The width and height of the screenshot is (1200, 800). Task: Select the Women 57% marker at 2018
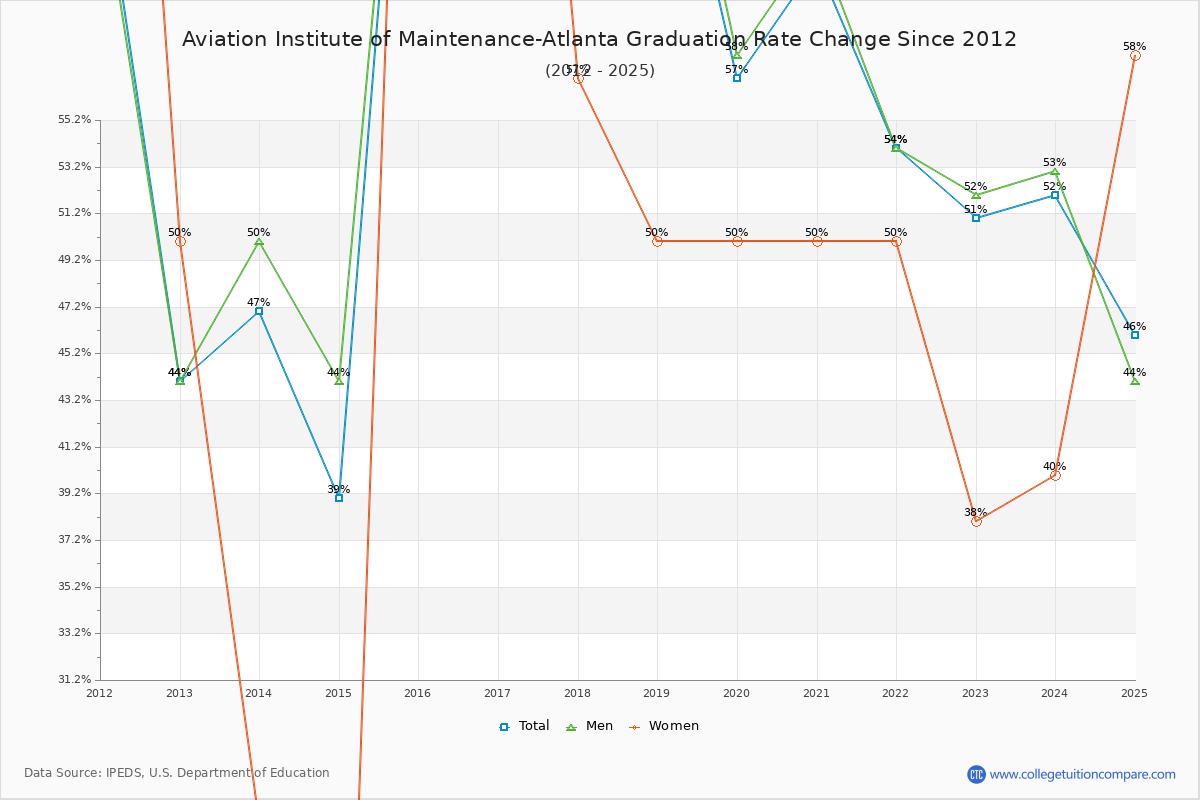[578, 78]
